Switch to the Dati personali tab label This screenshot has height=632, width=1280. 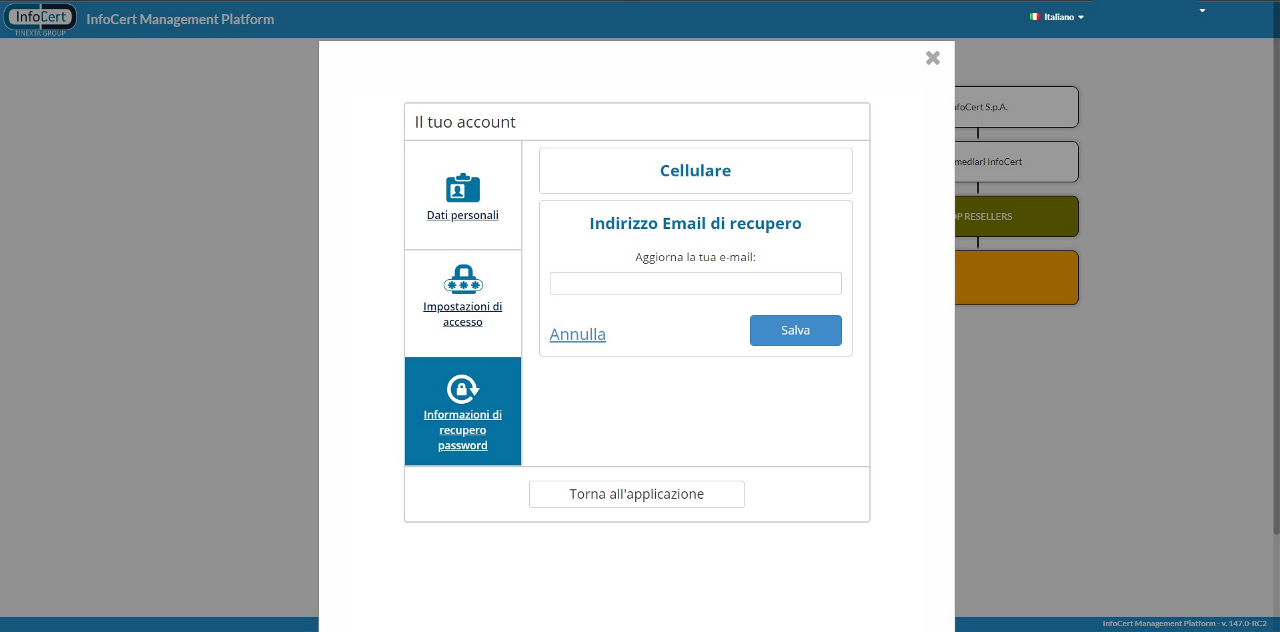tap(462, 215)
